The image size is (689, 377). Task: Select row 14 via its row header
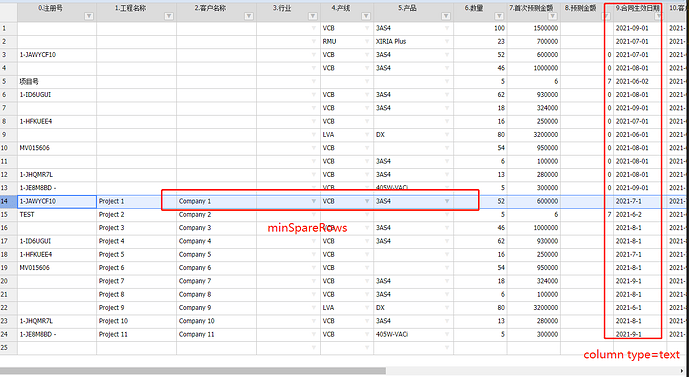click(x=8, y=201)
